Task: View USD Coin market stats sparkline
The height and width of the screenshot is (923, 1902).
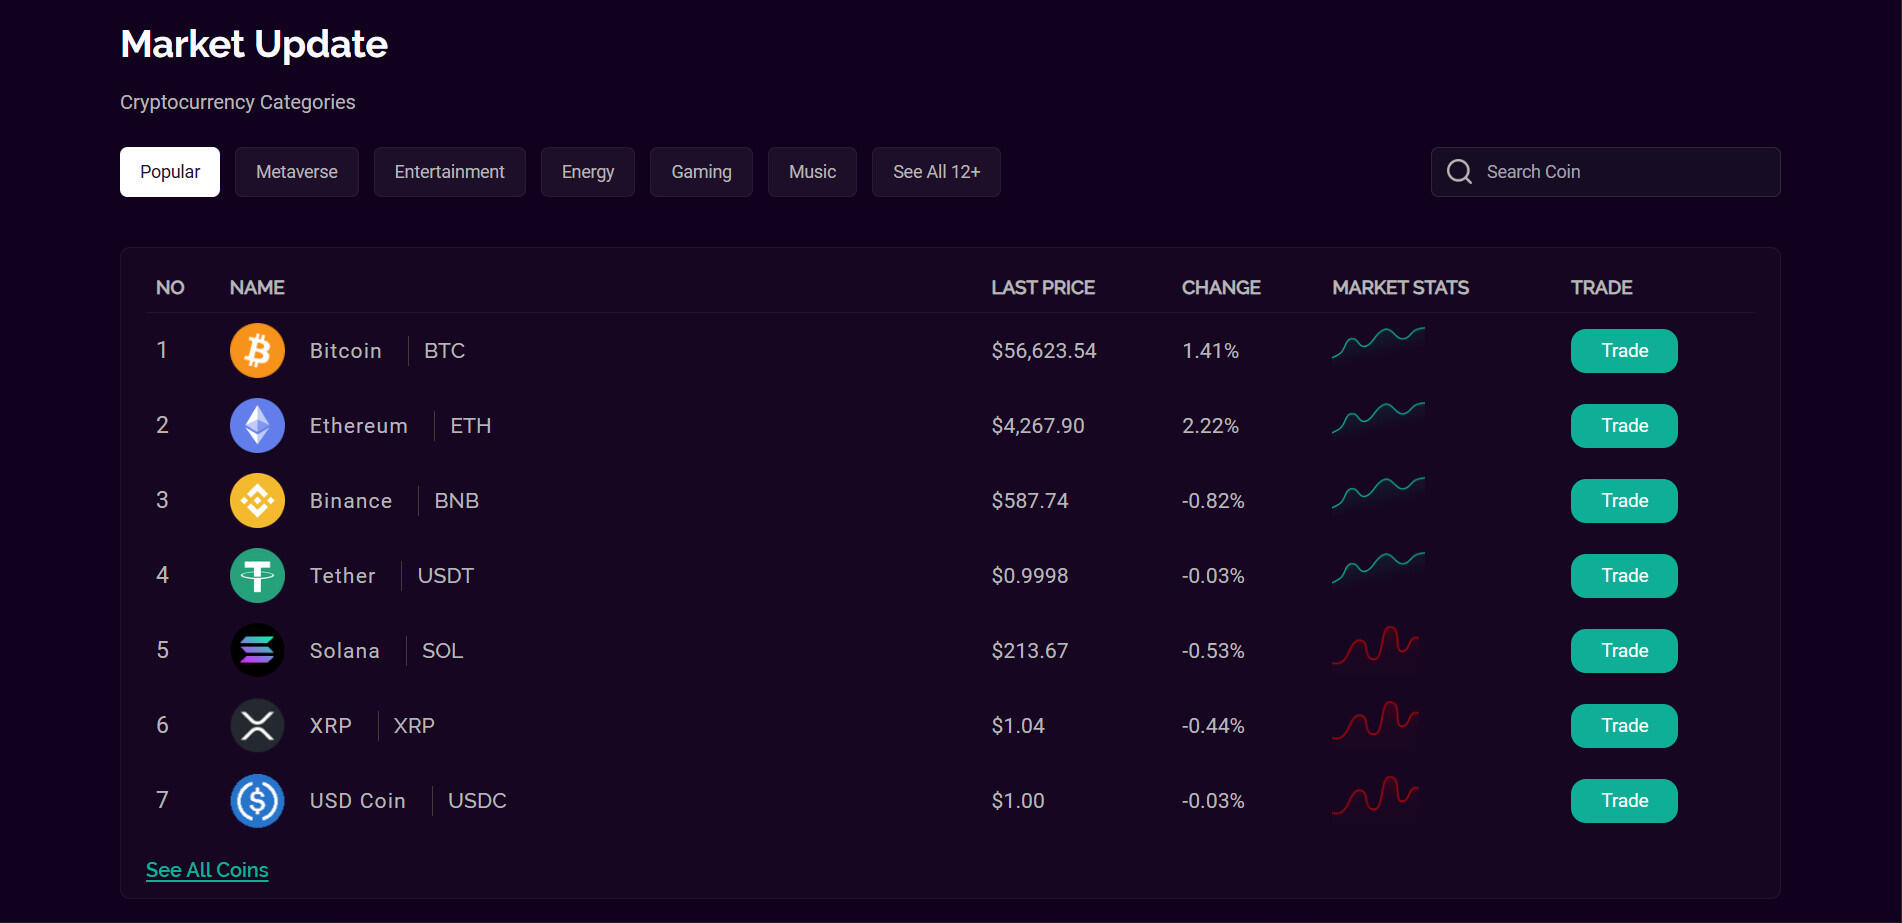Action: [x=1375, y=796]
